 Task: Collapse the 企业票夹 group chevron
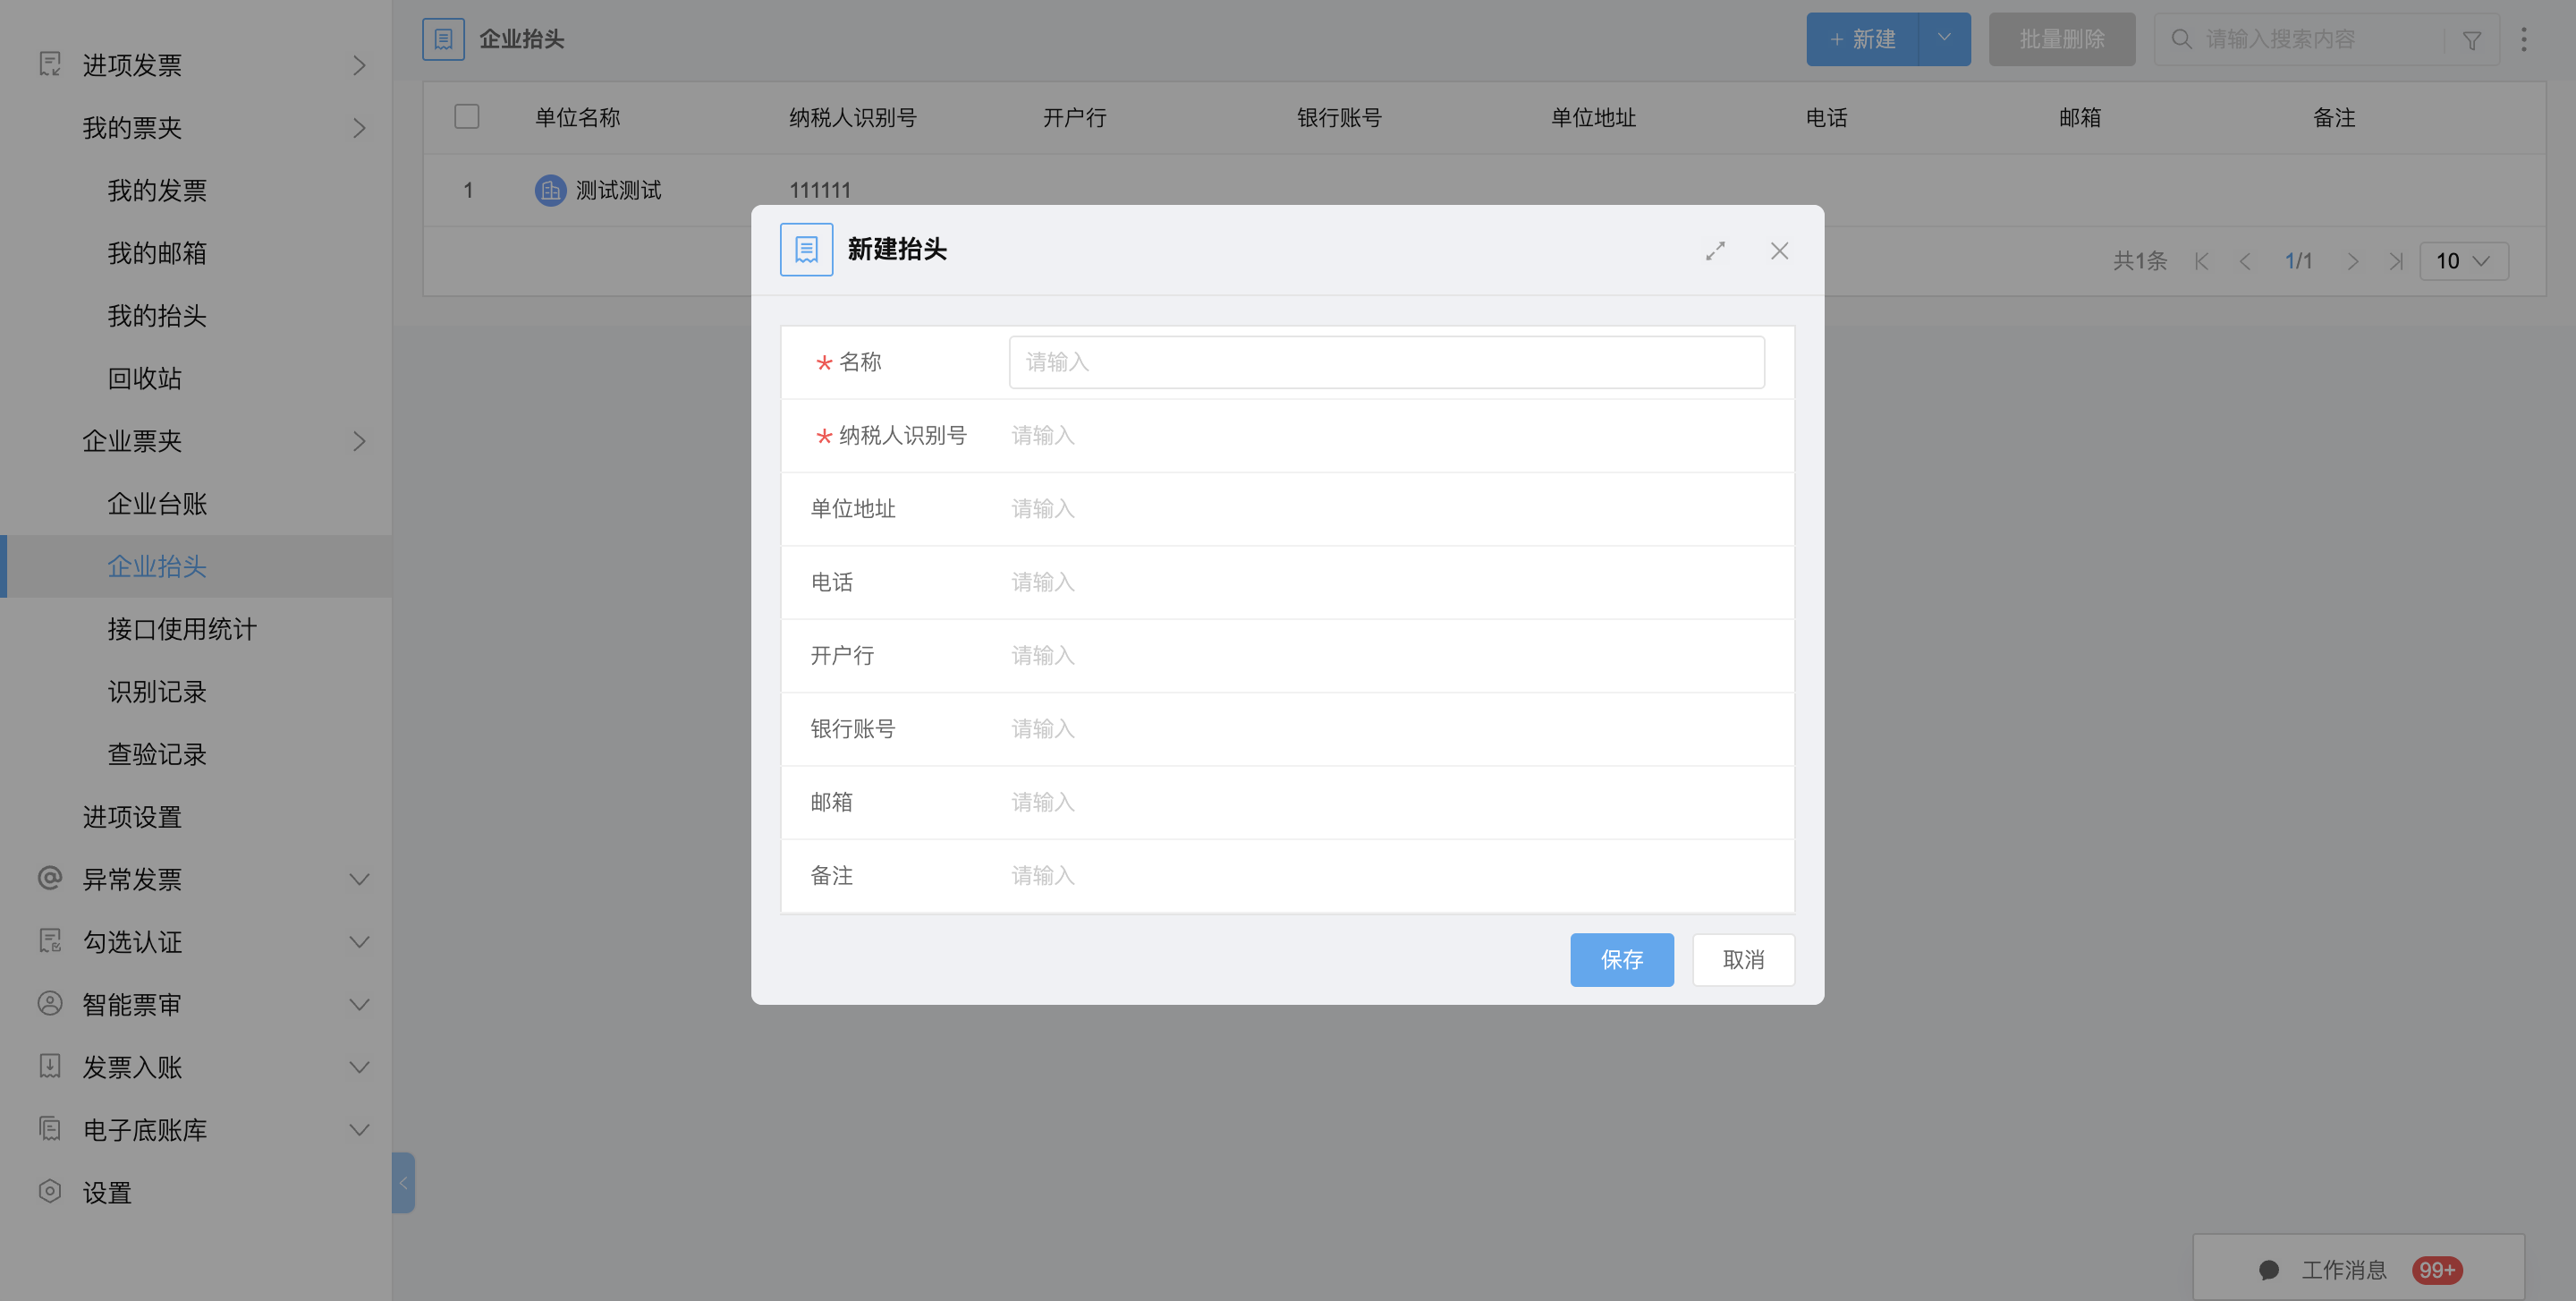pos(359,441)
